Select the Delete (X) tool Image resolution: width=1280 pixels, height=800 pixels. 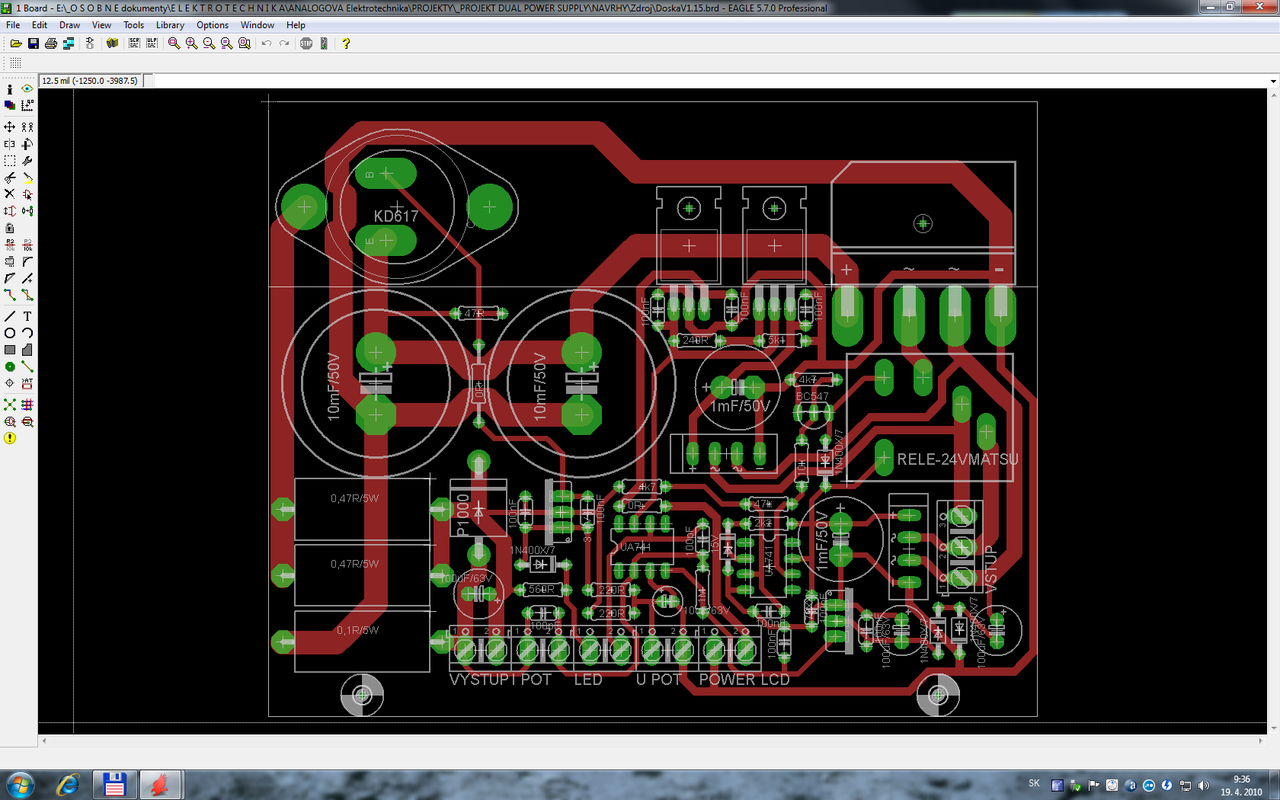click(10, 193)
